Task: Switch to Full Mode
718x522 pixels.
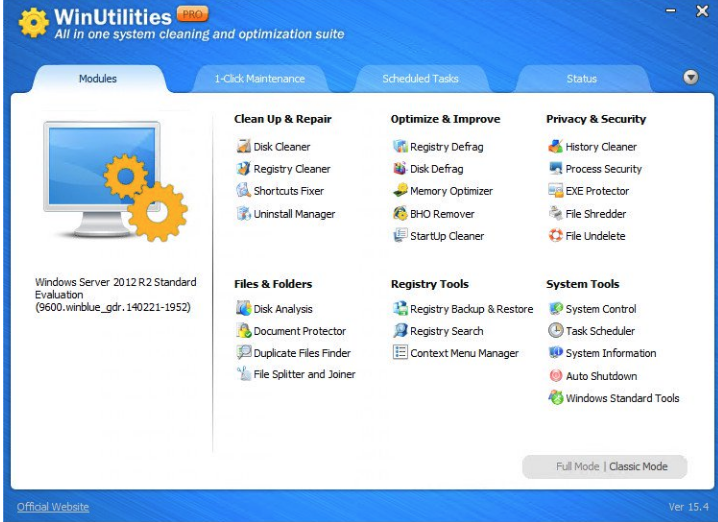Action: [577, 466]
